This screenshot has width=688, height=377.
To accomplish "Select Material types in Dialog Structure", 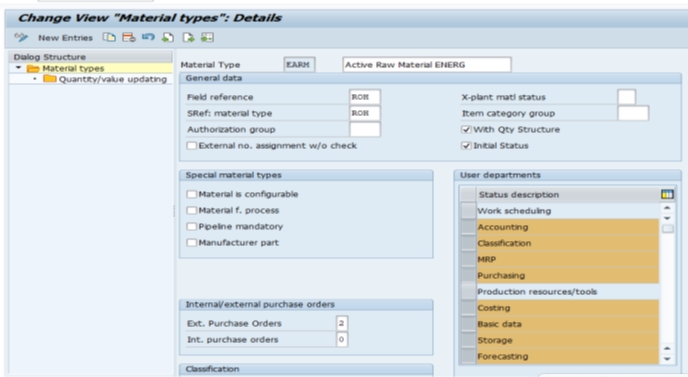I will click(x=73, y=68).
